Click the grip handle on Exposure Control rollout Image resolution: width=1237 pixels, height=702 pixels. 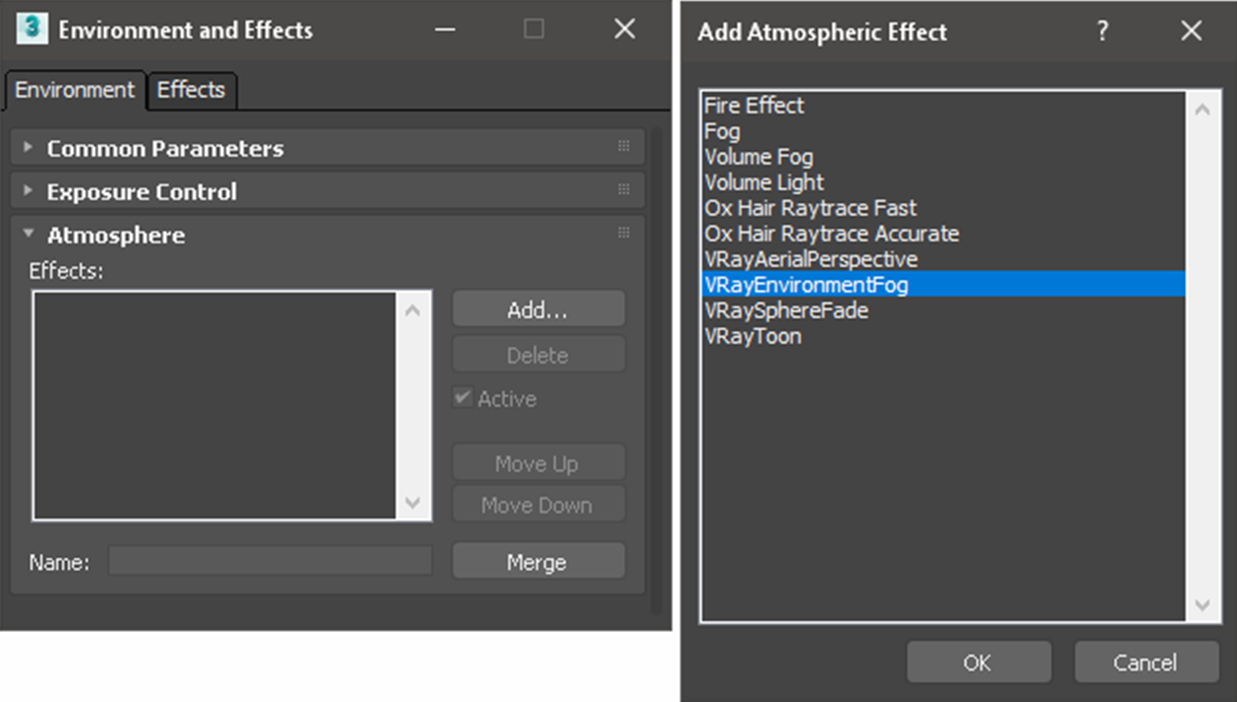624,189
